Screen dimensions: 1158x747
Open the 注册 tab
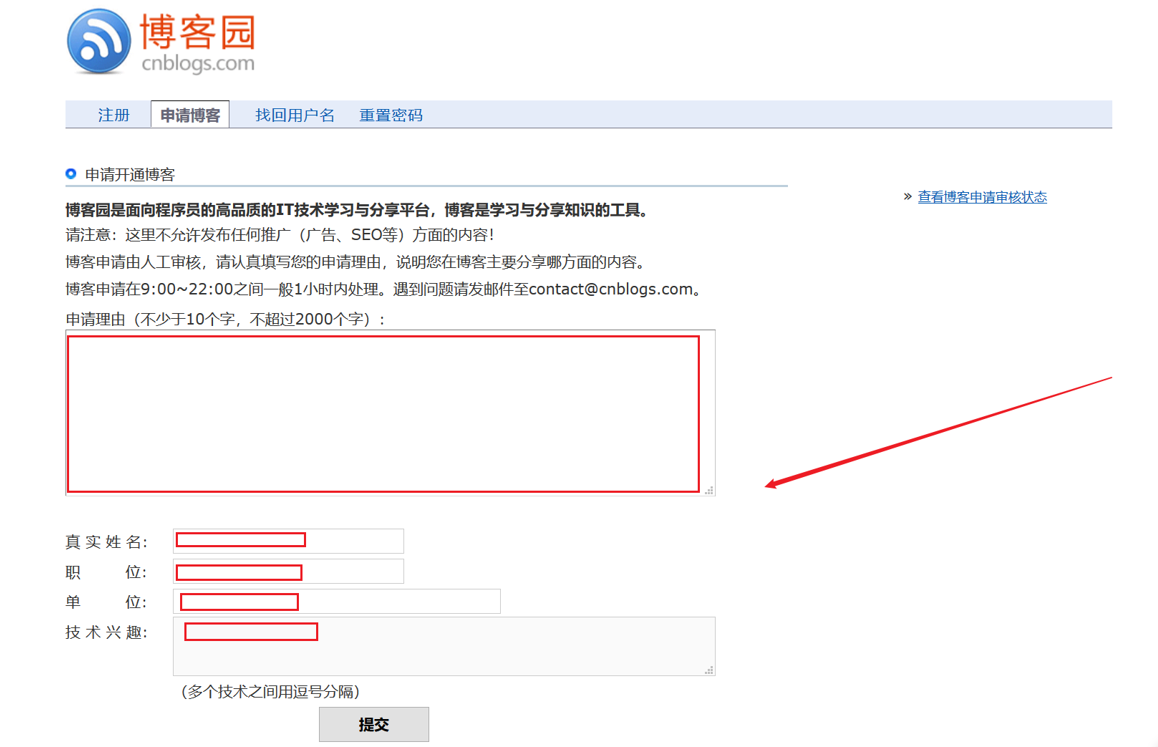click(x=114, y=115)
